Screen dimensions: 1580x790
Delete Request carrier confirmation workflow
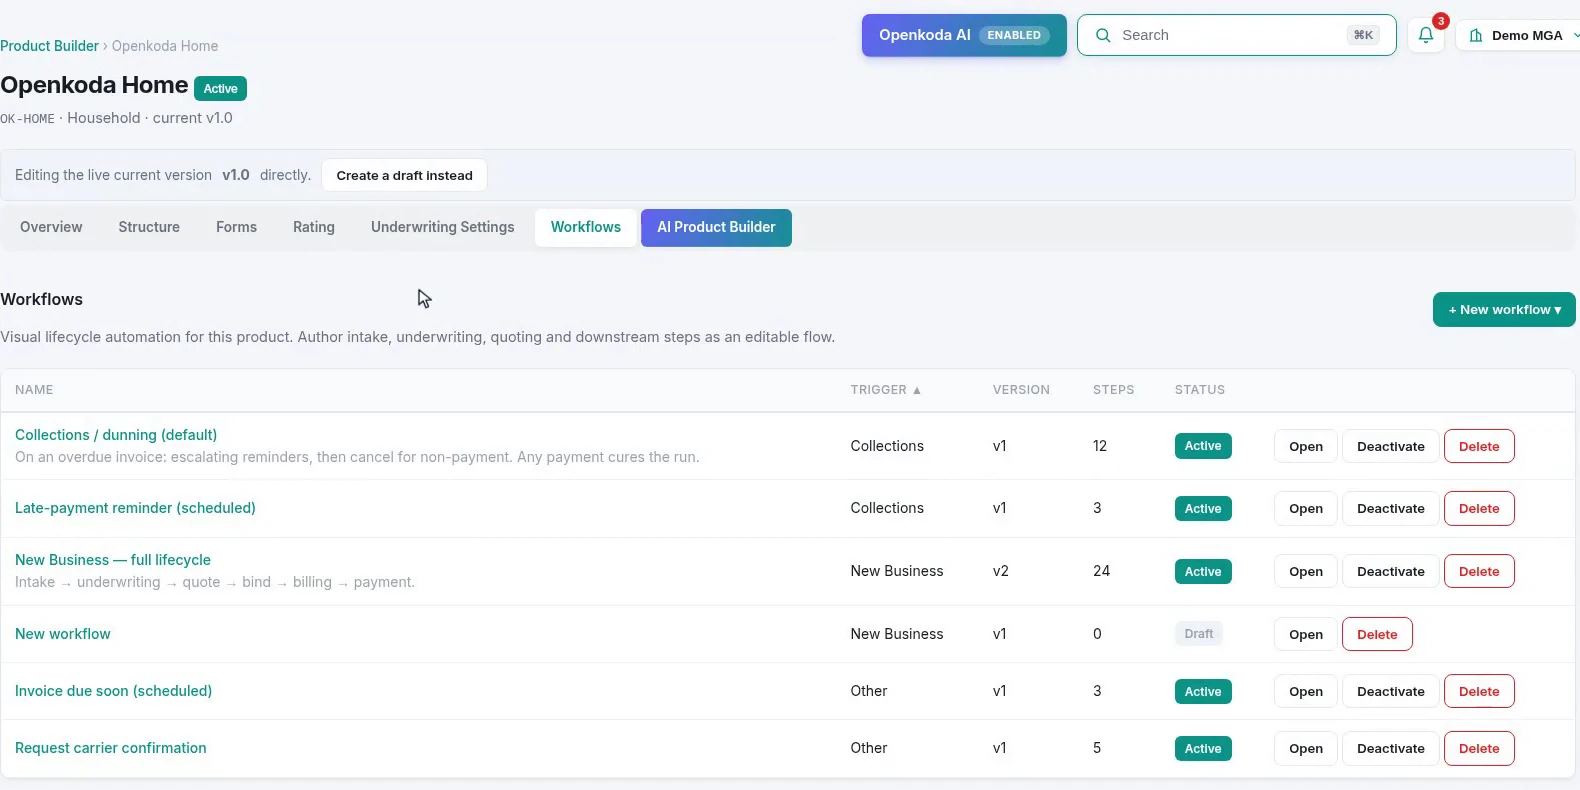(x=1479, y=748)
